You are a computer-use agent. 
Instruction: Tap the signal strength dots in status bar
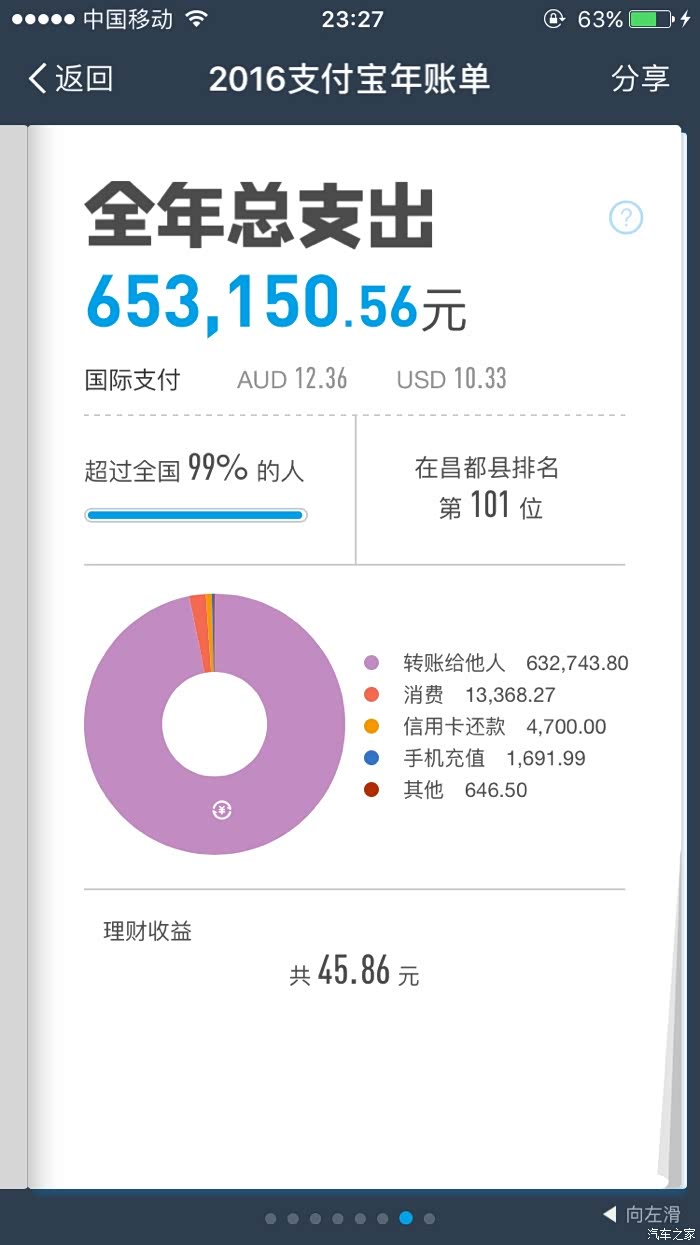42,19
